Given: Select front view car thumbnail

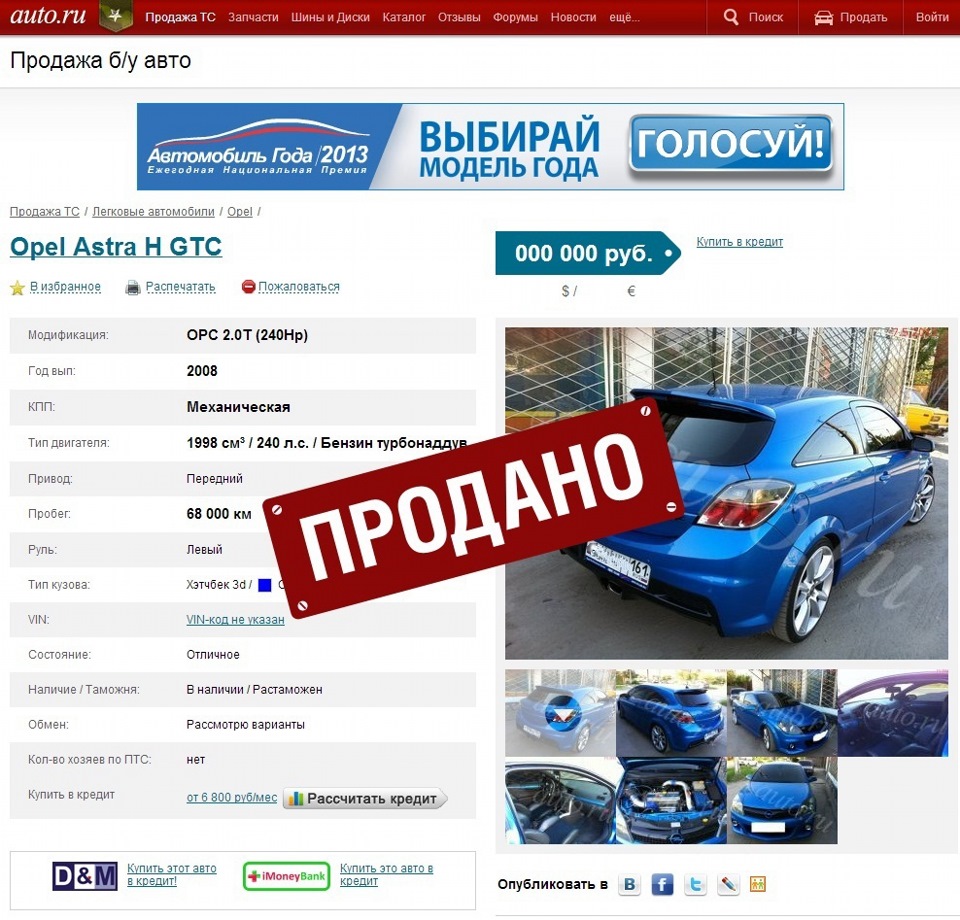Looking at the screenshot, I should (x=782, y=800).
